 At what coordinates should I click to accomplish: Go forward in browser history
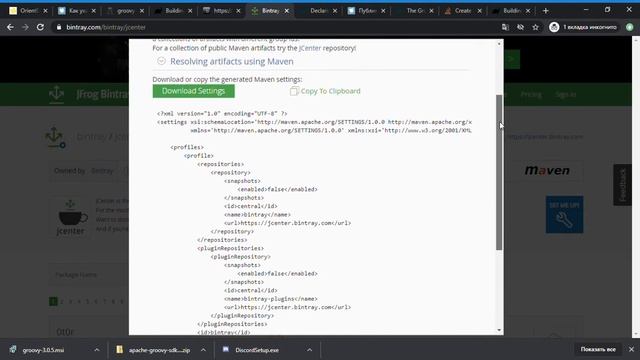pyautogui.click(x=25, y=27)
